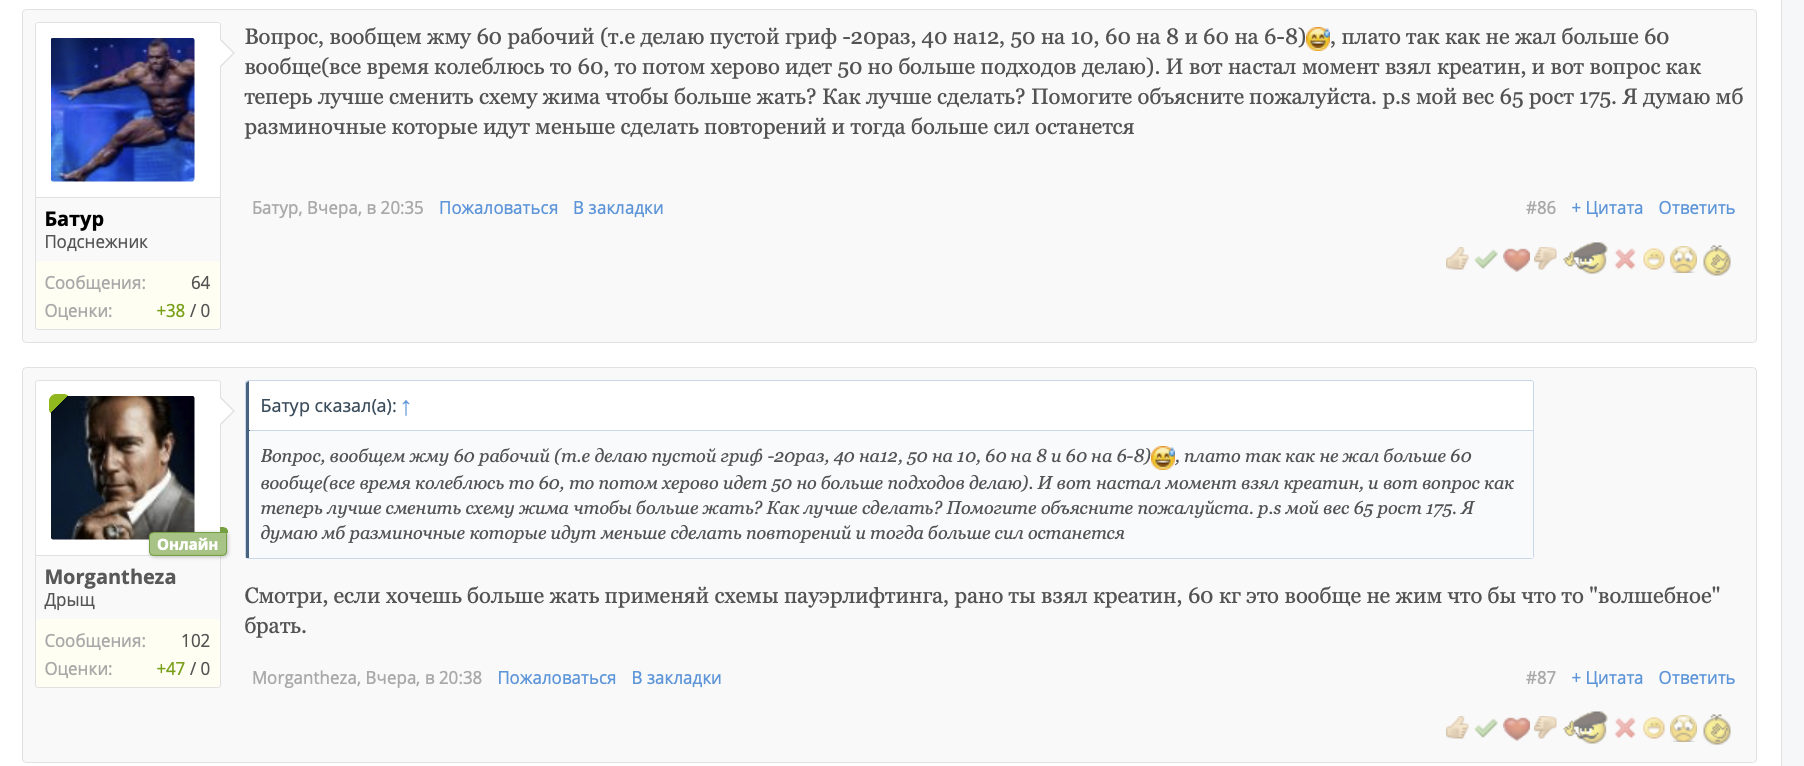Click Пожаловаться link under Батур's post
Image resolution: width=1804 pixels, height=766 pixels.
498,208
